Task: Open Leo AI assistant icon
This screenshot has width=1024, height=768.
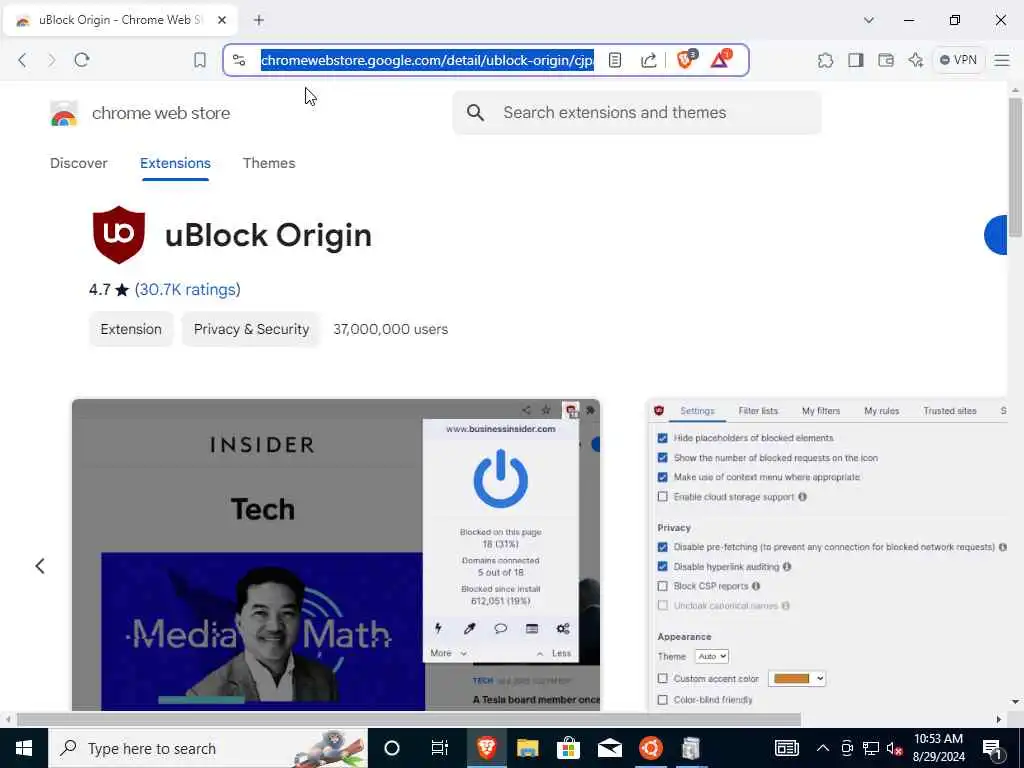Action: (916, 60)
